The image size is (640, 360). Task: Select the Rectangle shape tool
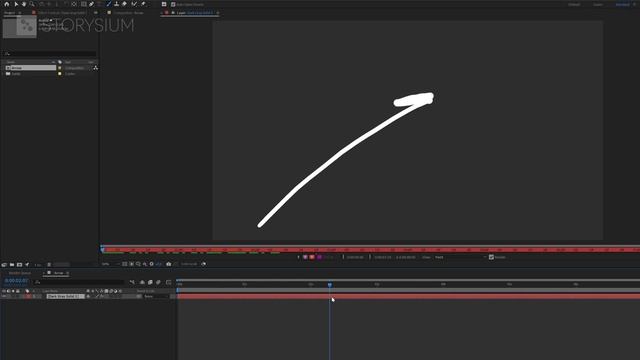coord(83,4)
